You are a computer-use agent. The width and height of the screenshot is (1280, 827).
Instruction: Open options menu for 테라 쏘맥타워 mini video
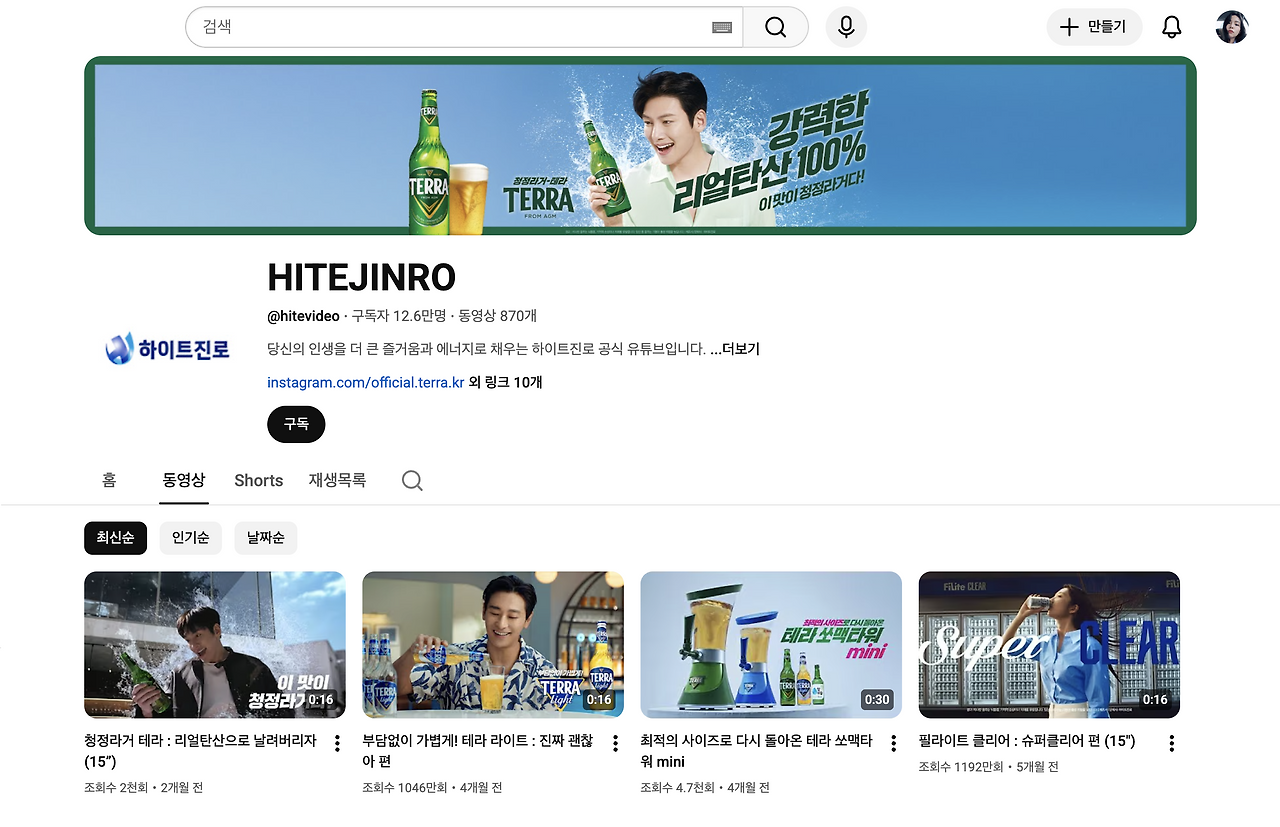click(893, 743)
